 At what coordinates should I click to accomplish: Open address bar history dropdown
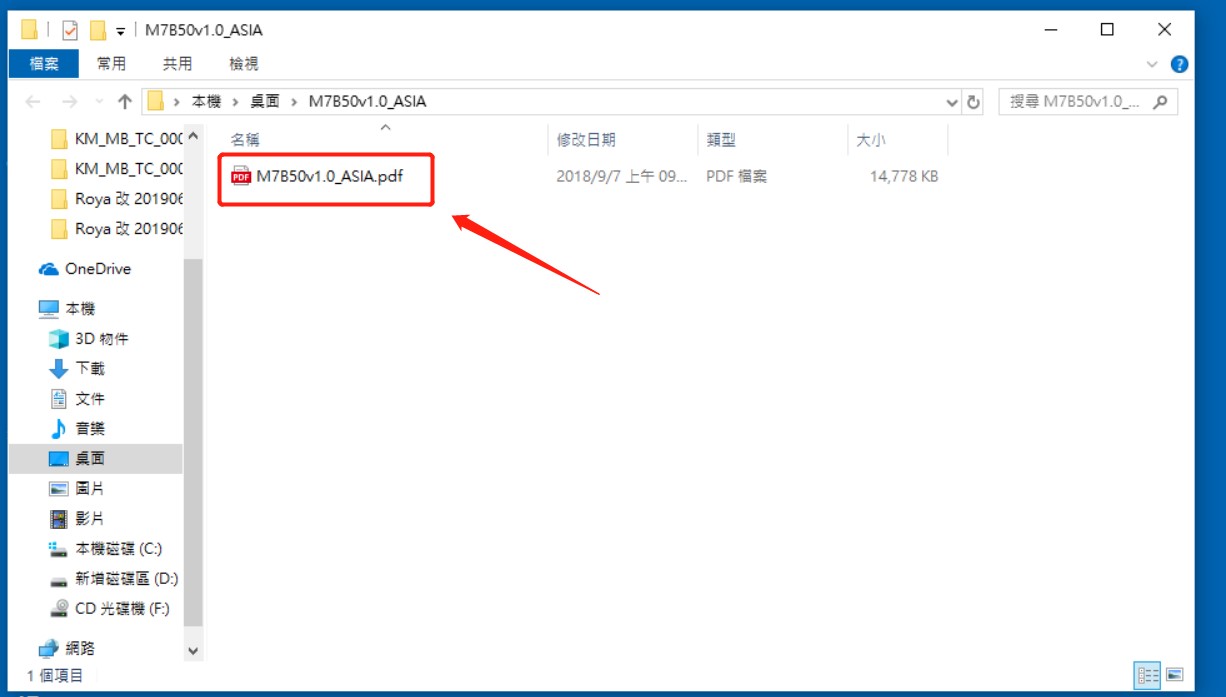951,102
